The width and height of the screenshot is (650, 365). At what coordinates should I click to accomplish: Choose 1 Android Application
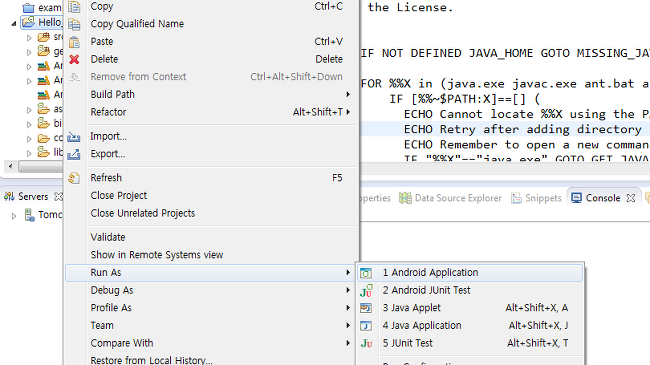coord(471,273)
